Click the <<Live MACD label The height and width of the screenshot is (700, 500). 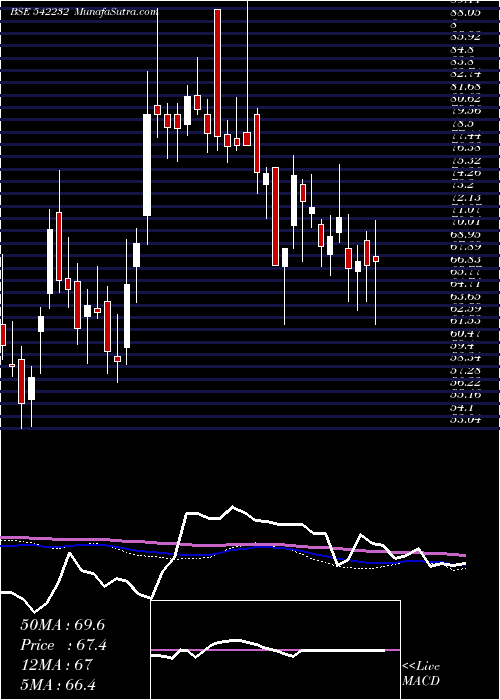421,674
